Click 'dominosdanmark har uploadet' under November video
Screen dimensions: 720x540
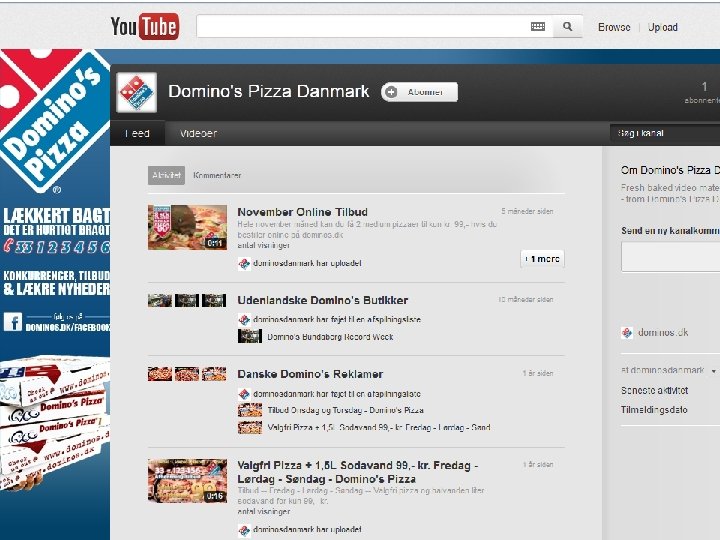307,264
